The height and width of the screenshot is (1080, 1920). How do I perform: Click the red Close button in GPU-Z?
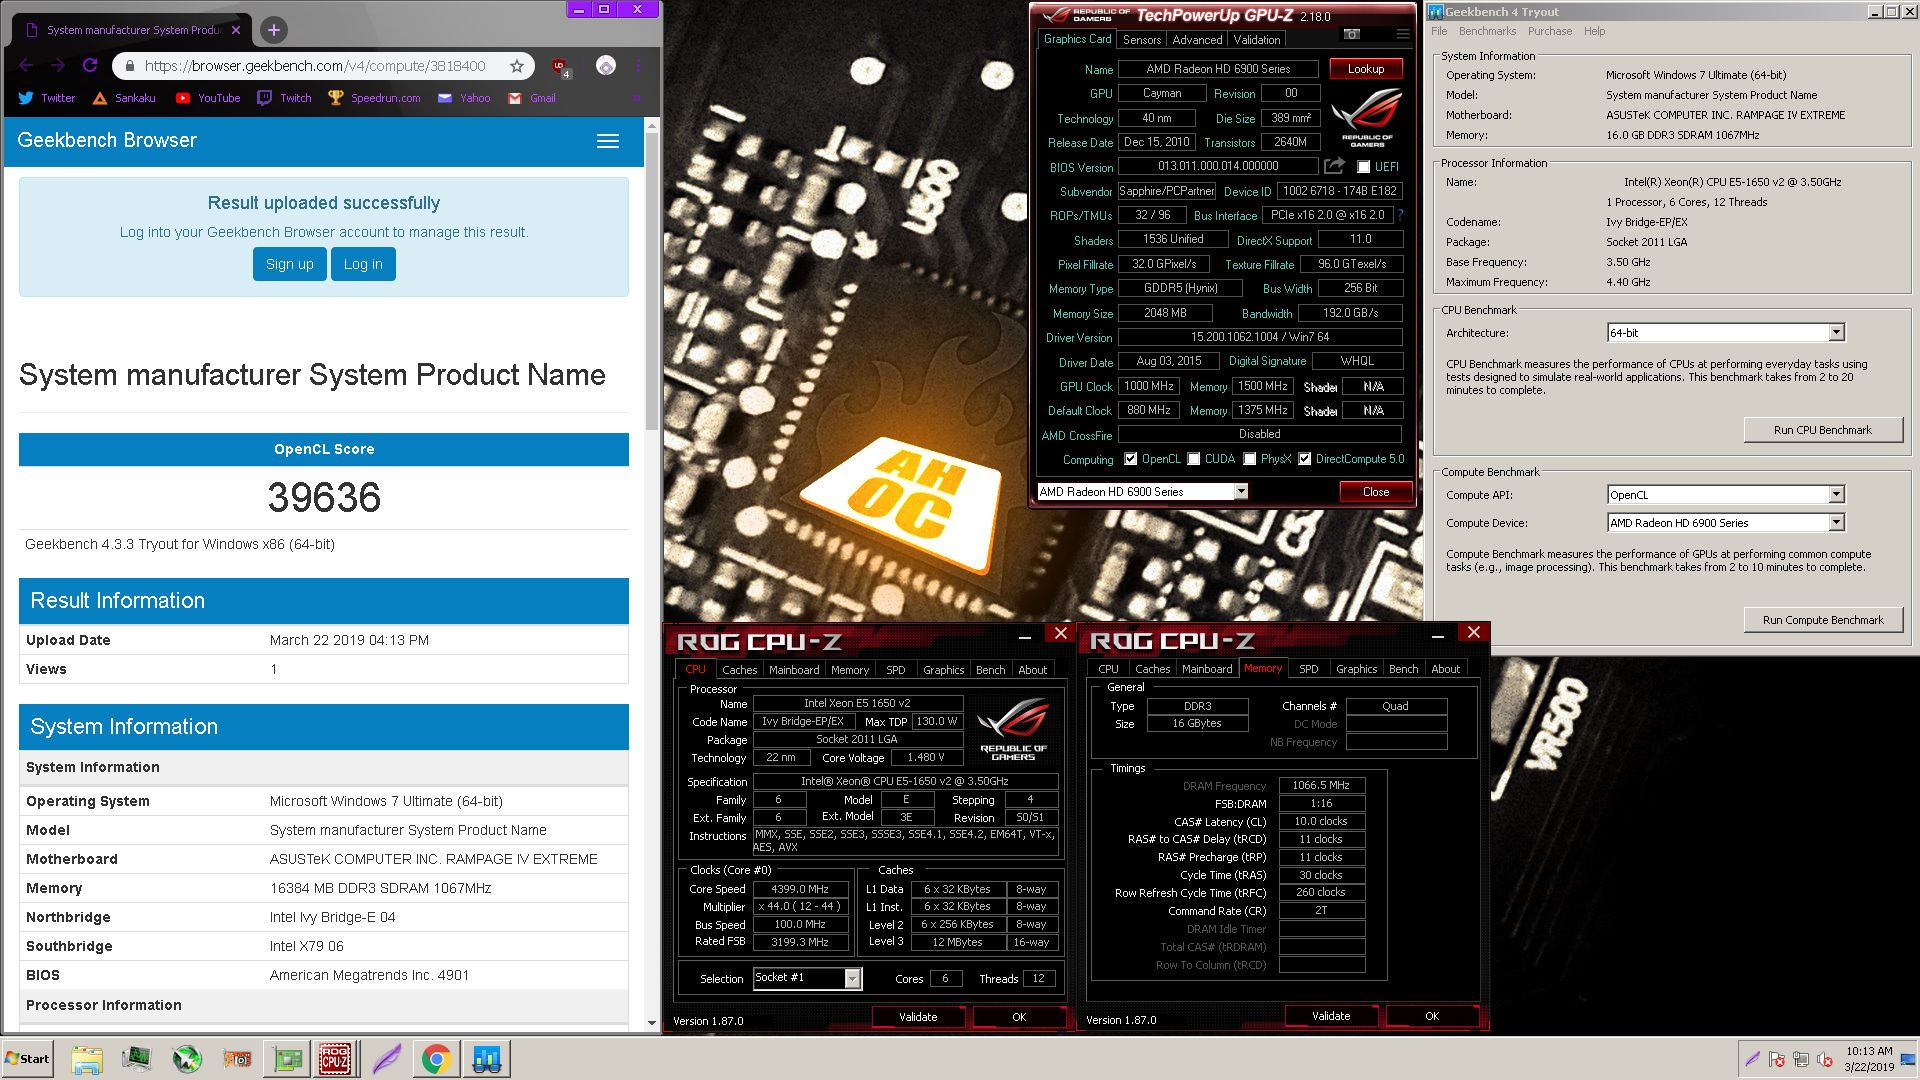[x=1376, y=492]
